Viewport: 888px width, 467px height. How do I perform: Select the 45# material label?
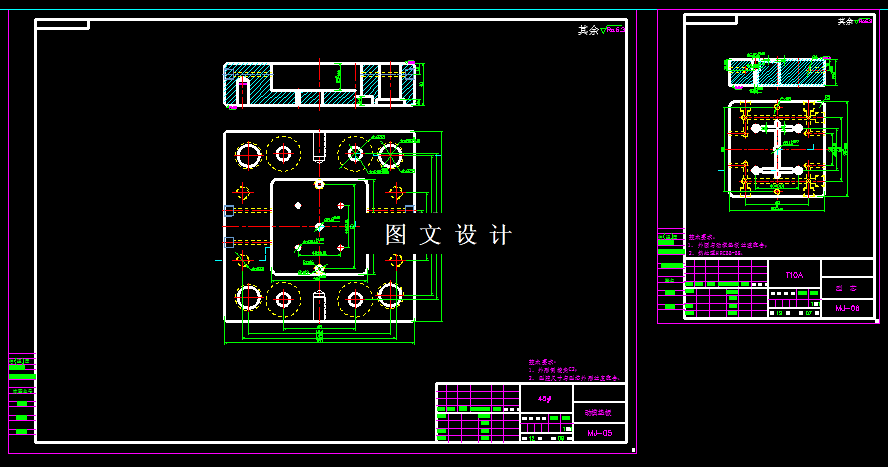tap(544, 399)
